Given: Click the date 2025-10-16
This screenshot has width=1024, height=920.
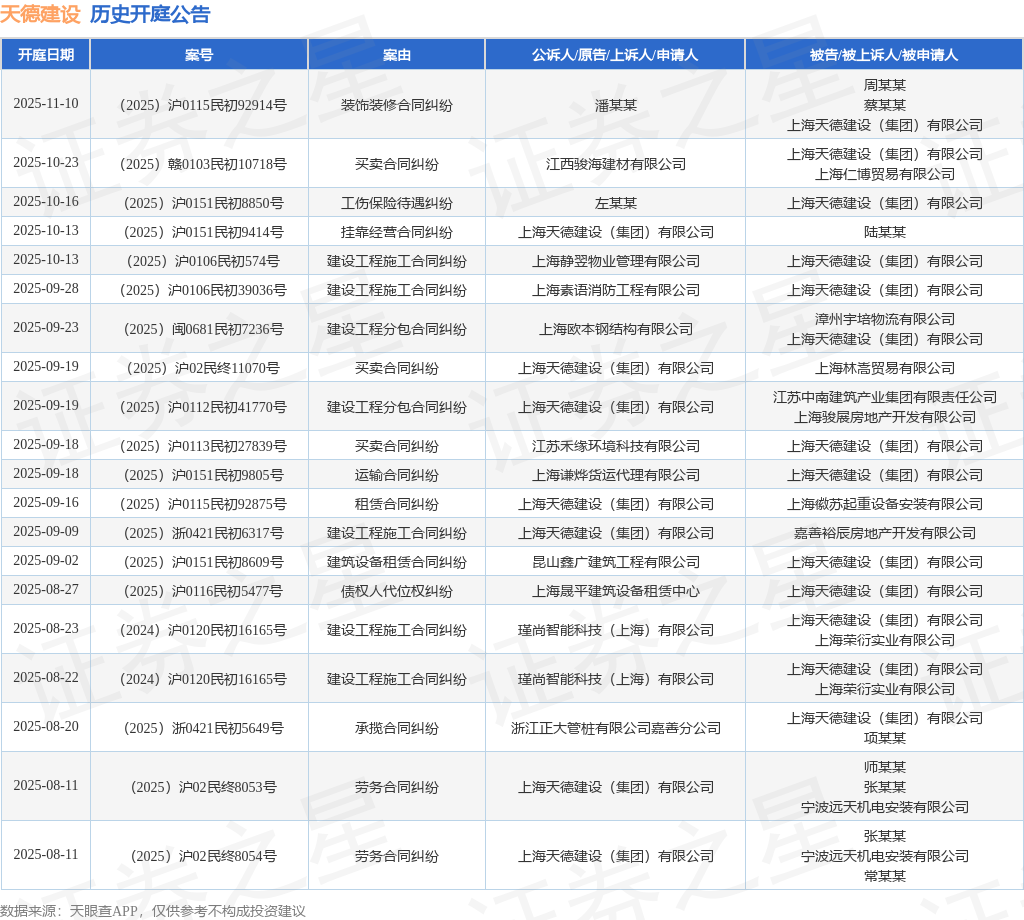Looking at the screenshot, I should 46,202.
